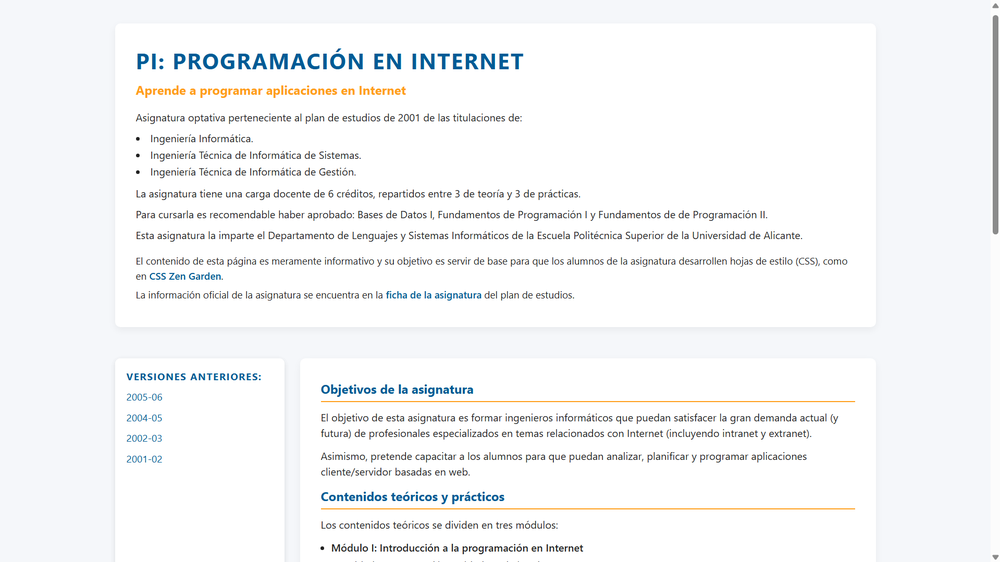Select the 'Objetivos de la asignatura' heading

[x=397, y=389]
